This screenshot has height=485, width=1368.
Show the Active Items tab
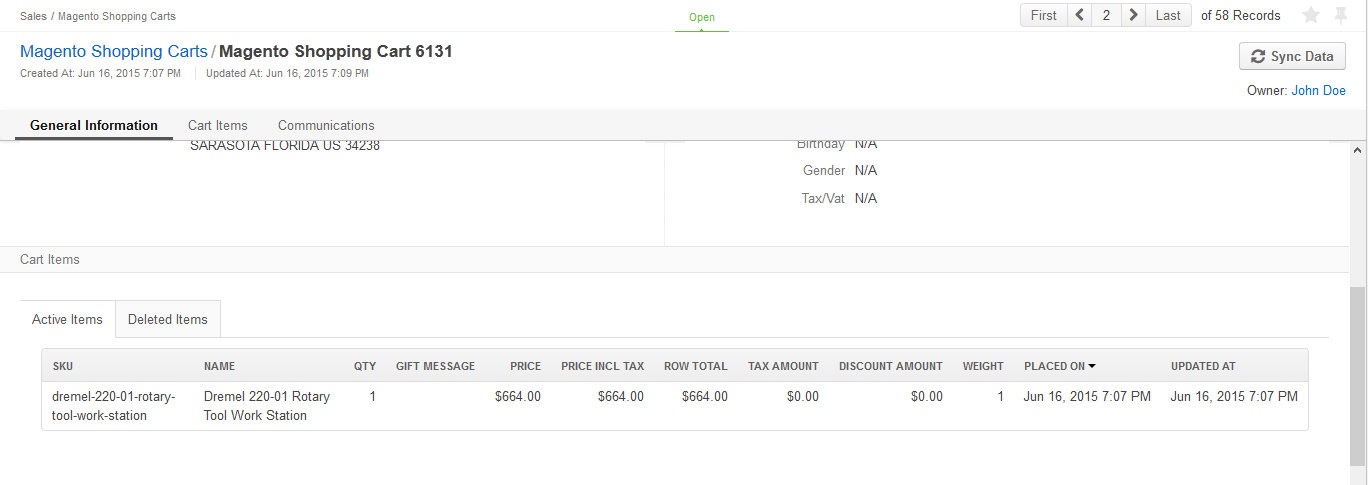pos(67,319)
